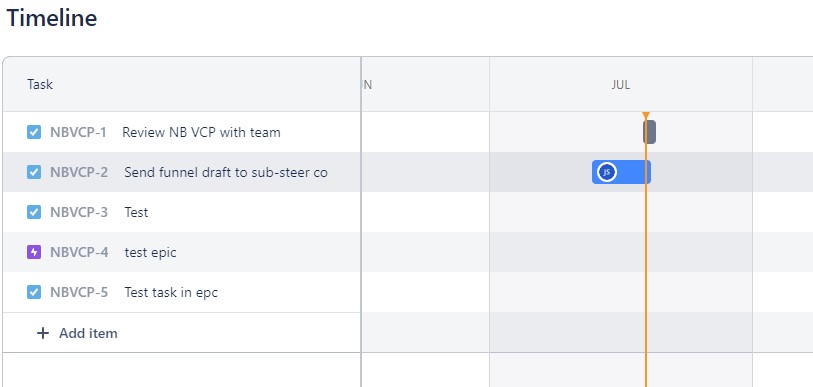Click the NBVCP-1 task type icon
The image size is (813, 387).
click(34, 132)
